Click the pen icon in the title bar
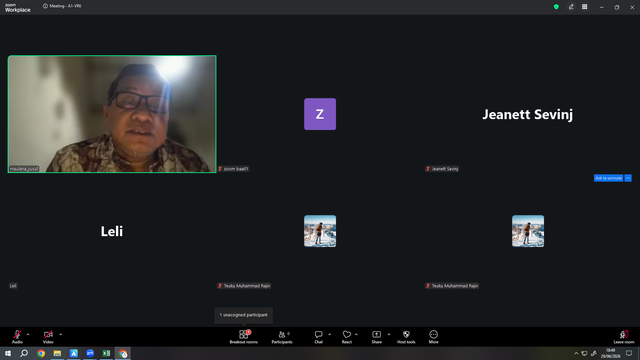Viewport: 640px width, 360px height. pos(571,7)
